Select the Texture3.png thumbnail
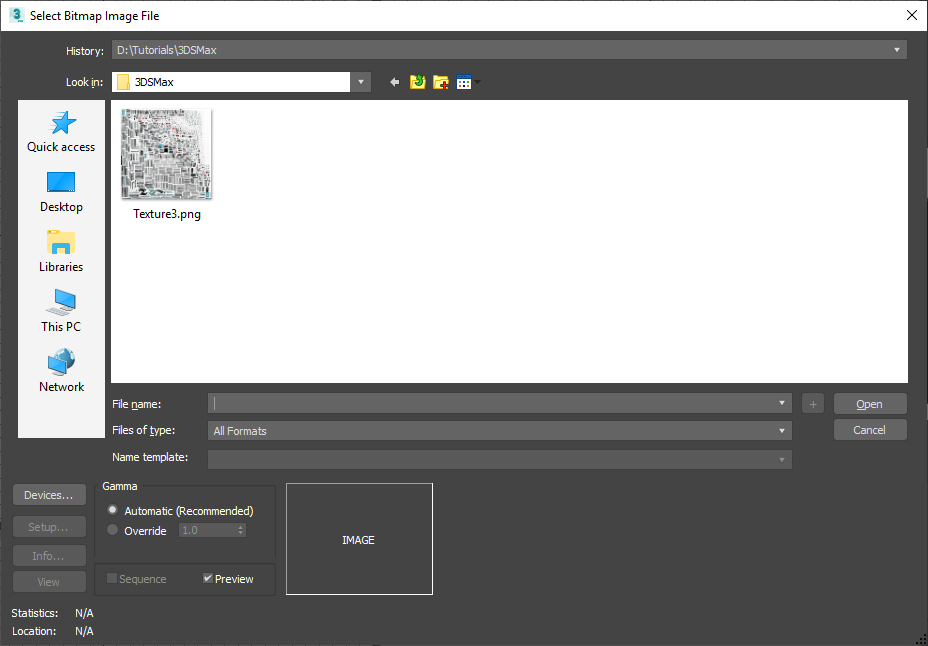Viewport: 928px width, 646px height. [x=166, y=154]
